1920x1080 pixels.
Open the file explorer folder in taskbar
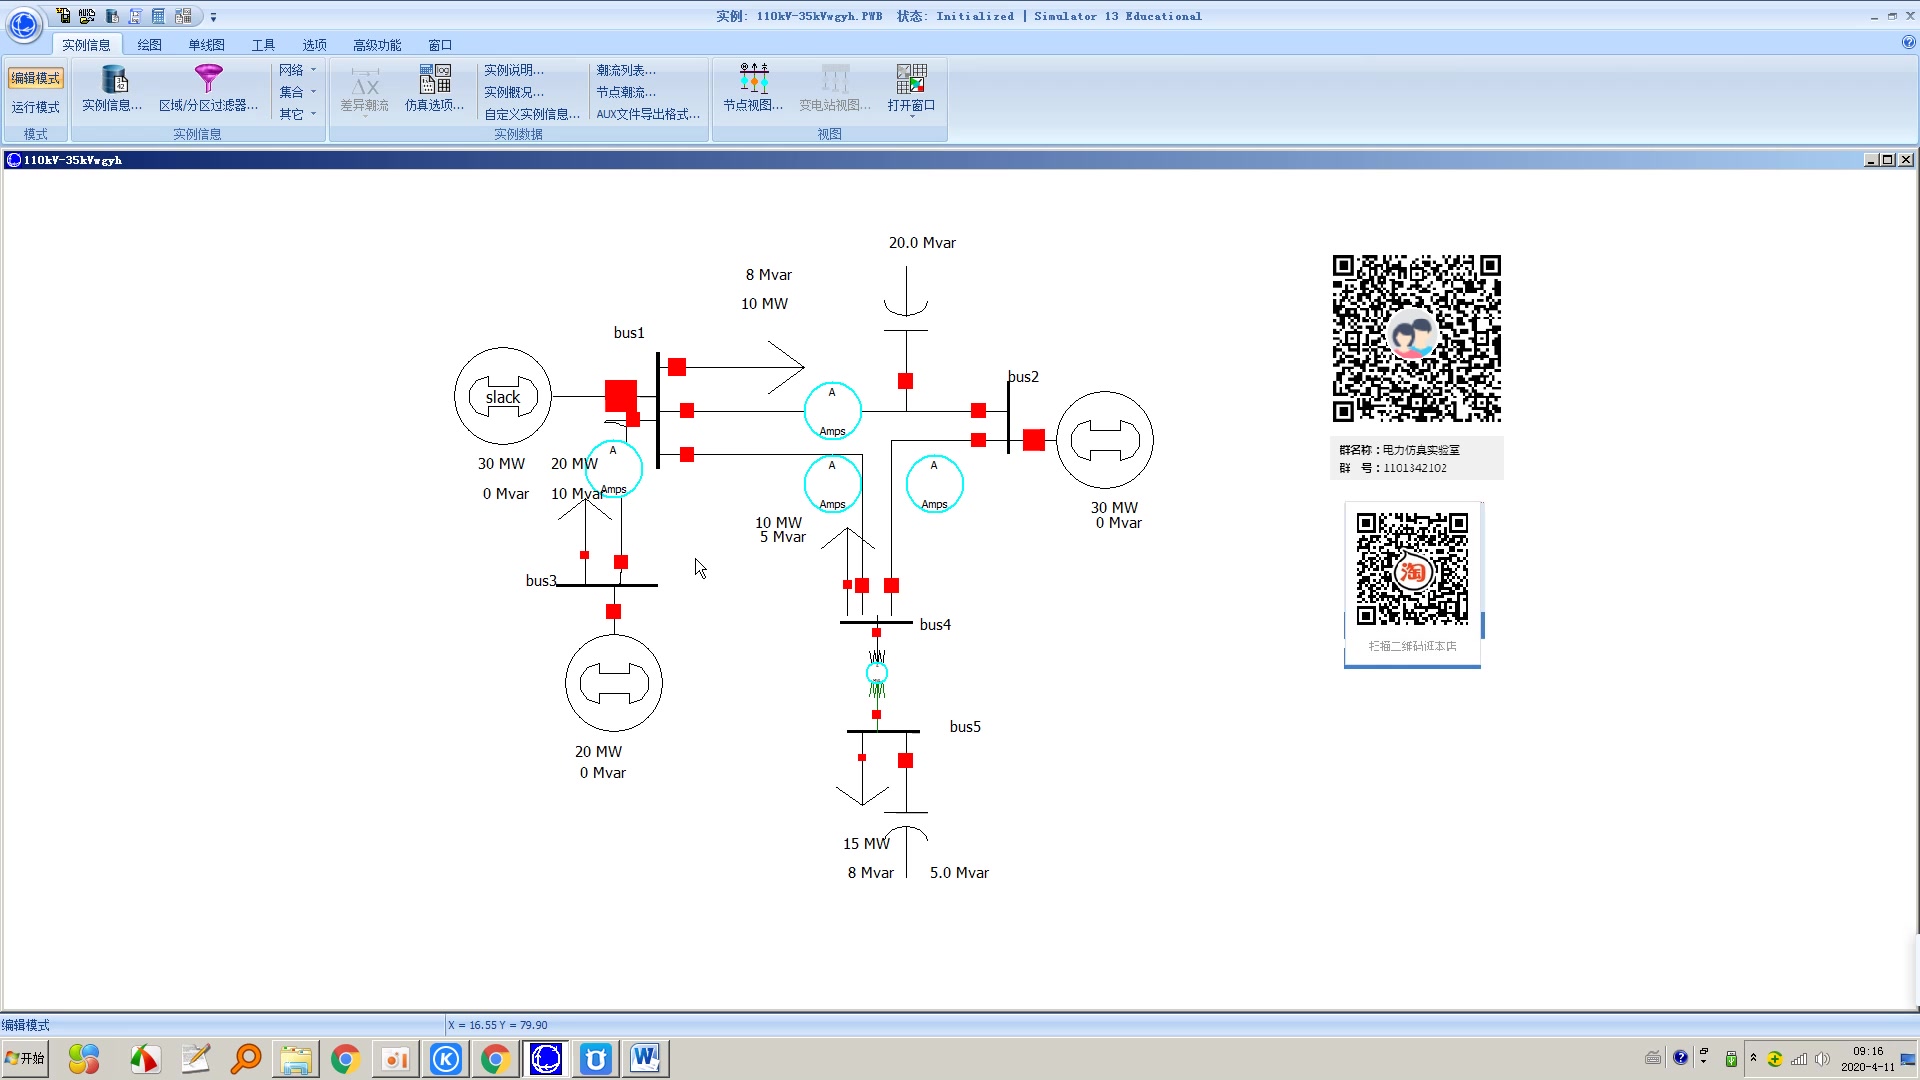tap(296, 1059)
